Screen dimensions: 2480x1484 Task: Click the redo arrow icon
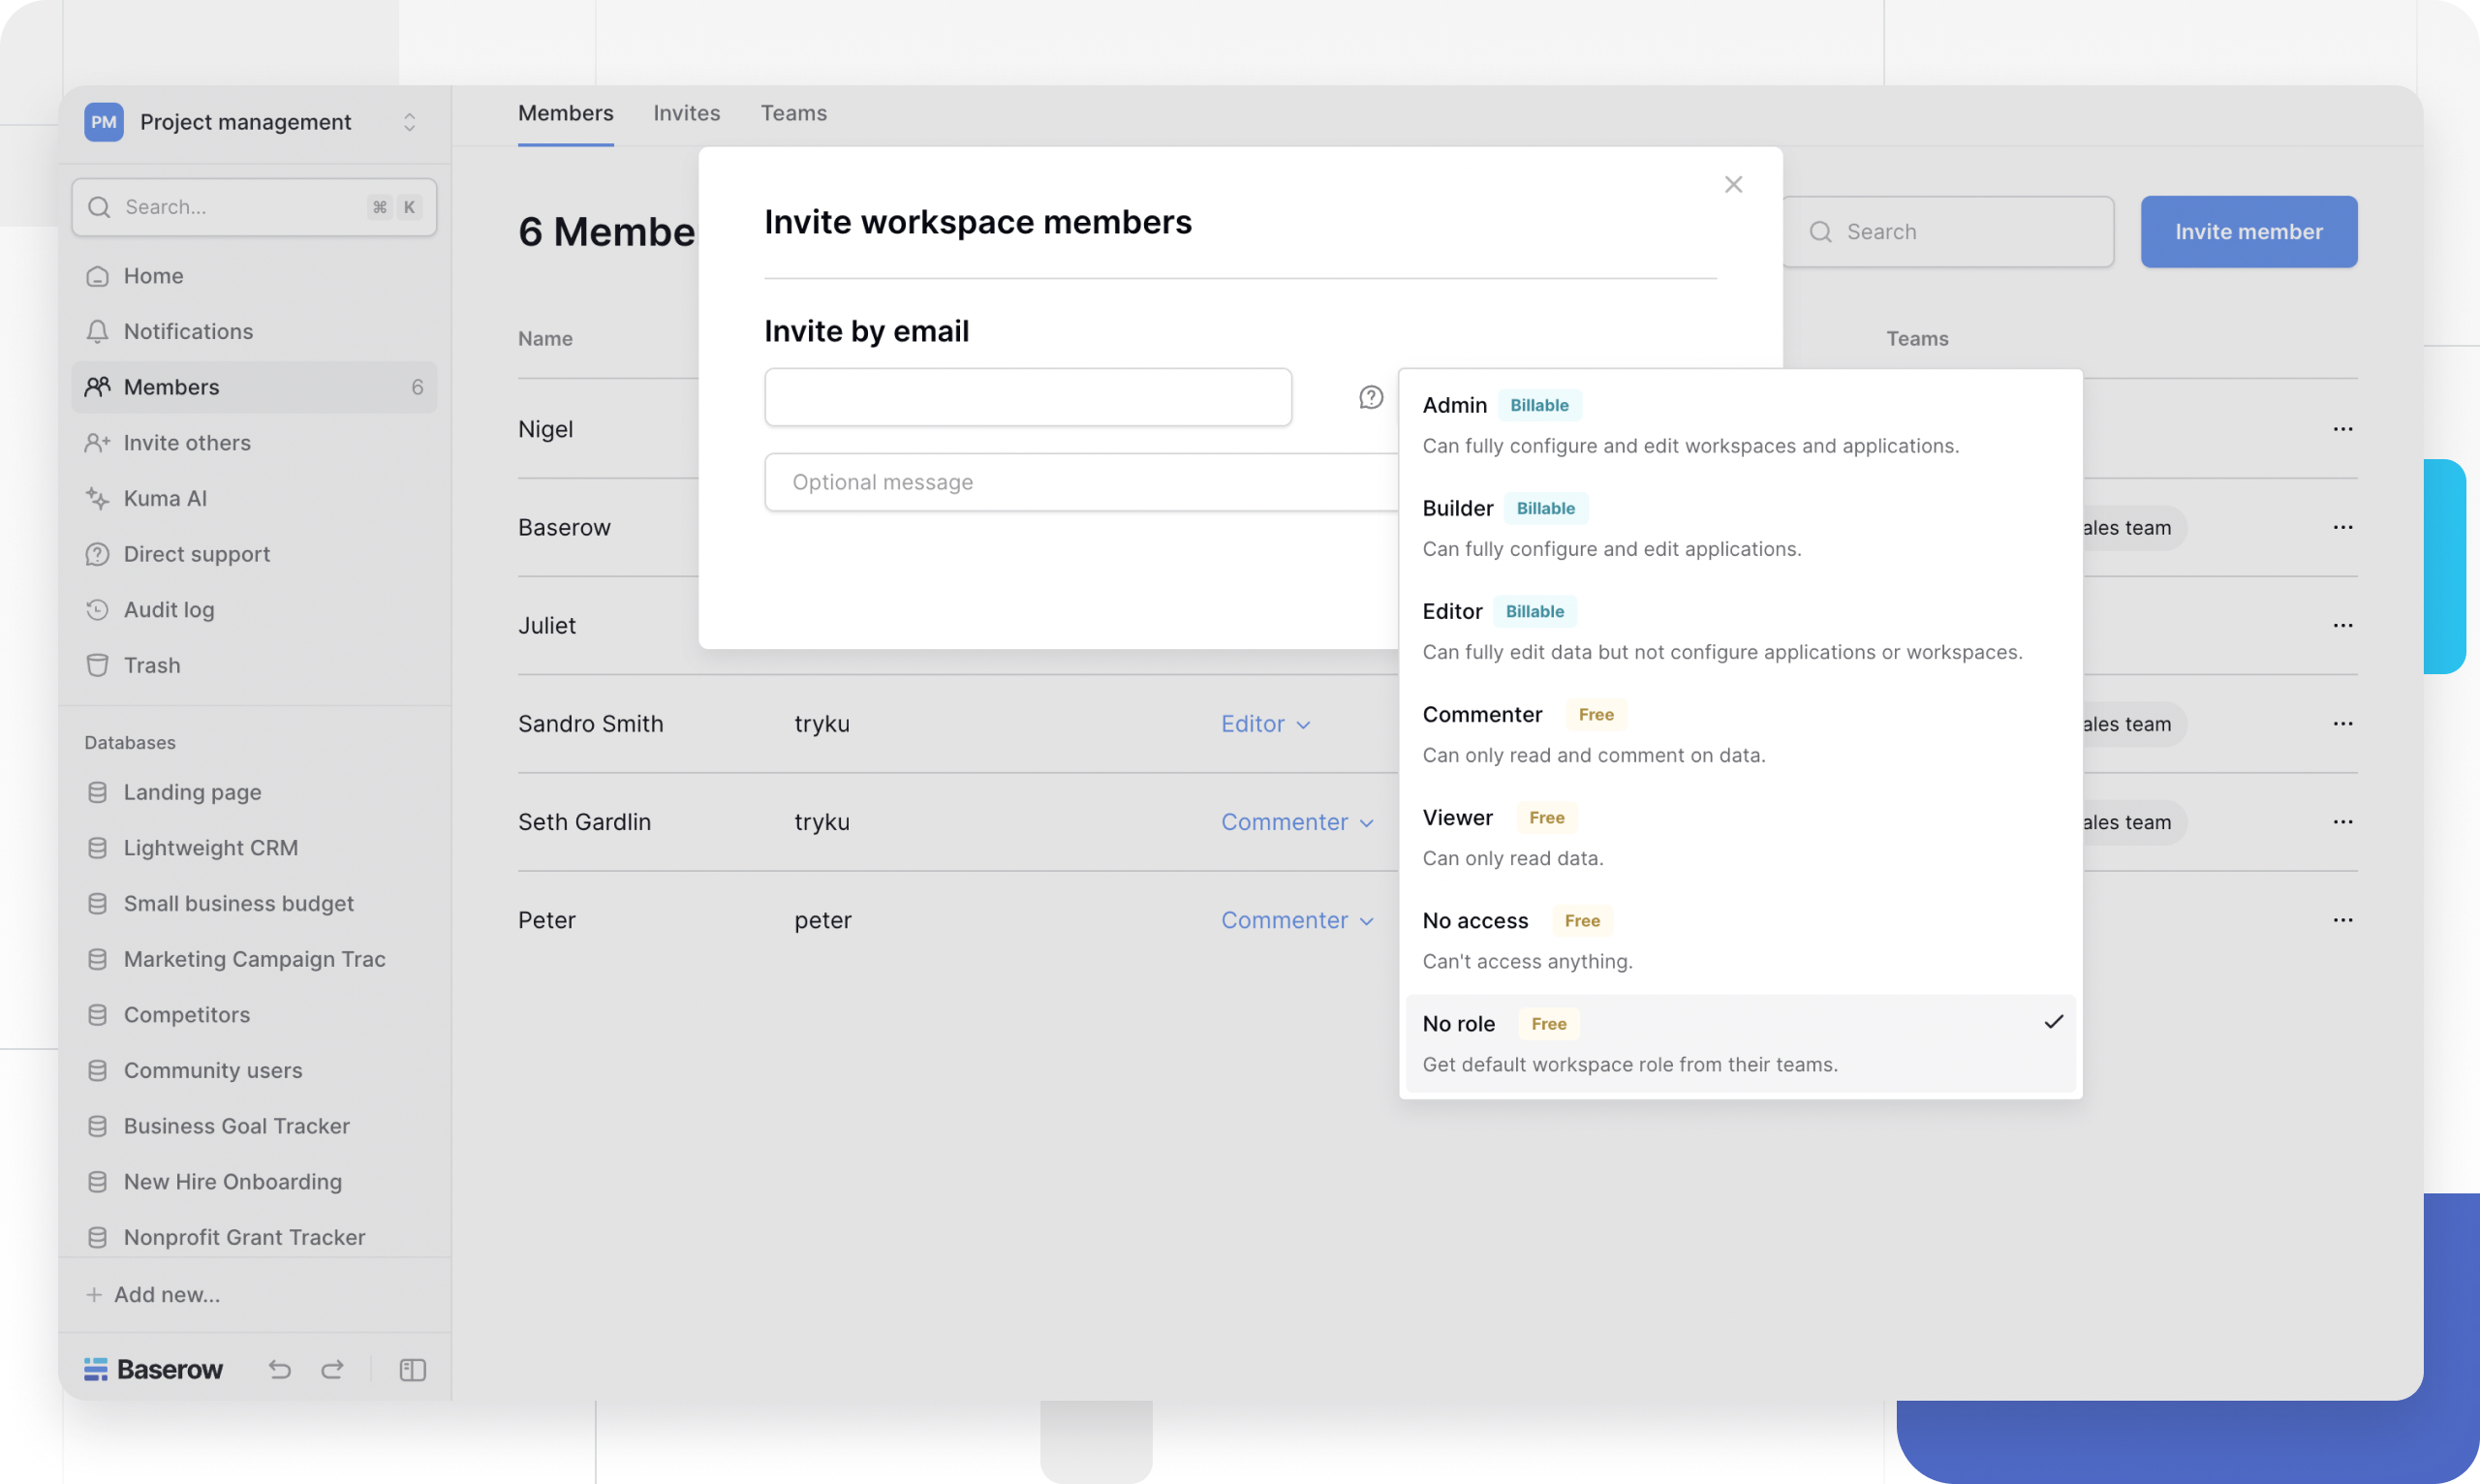(332, 1369)
